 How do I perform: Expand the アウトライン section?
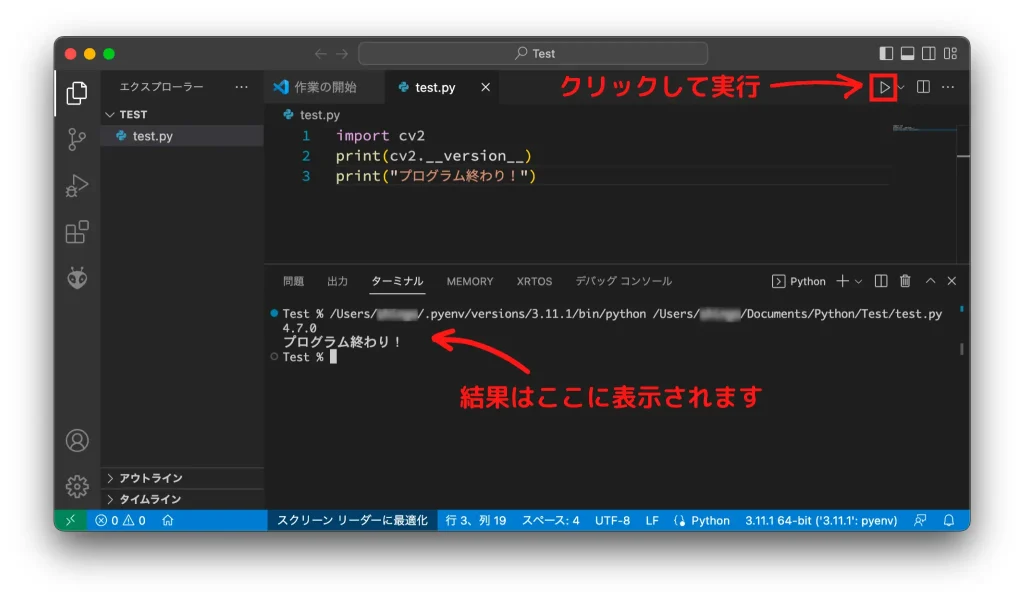150,478
